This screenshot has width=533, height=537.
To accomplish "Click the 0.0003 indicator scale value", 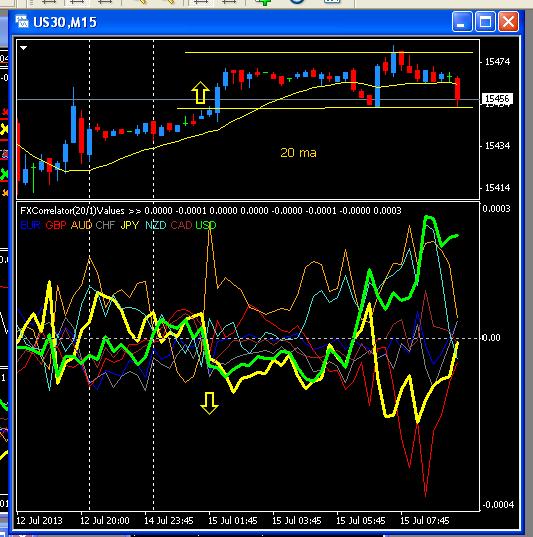I will click(496, 208).
